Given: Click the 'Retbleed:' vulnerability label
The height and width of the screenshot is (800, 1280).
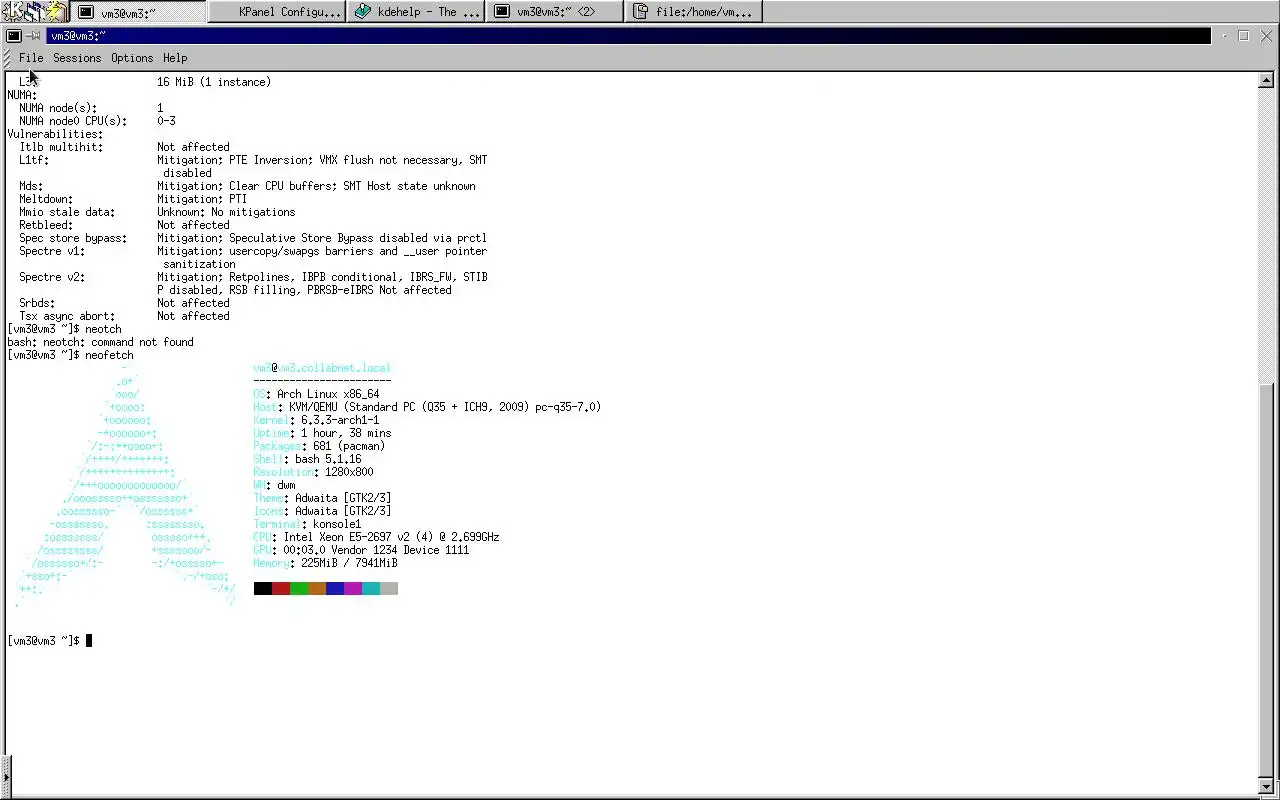Looking at the screenshot, I should [46, 225].
